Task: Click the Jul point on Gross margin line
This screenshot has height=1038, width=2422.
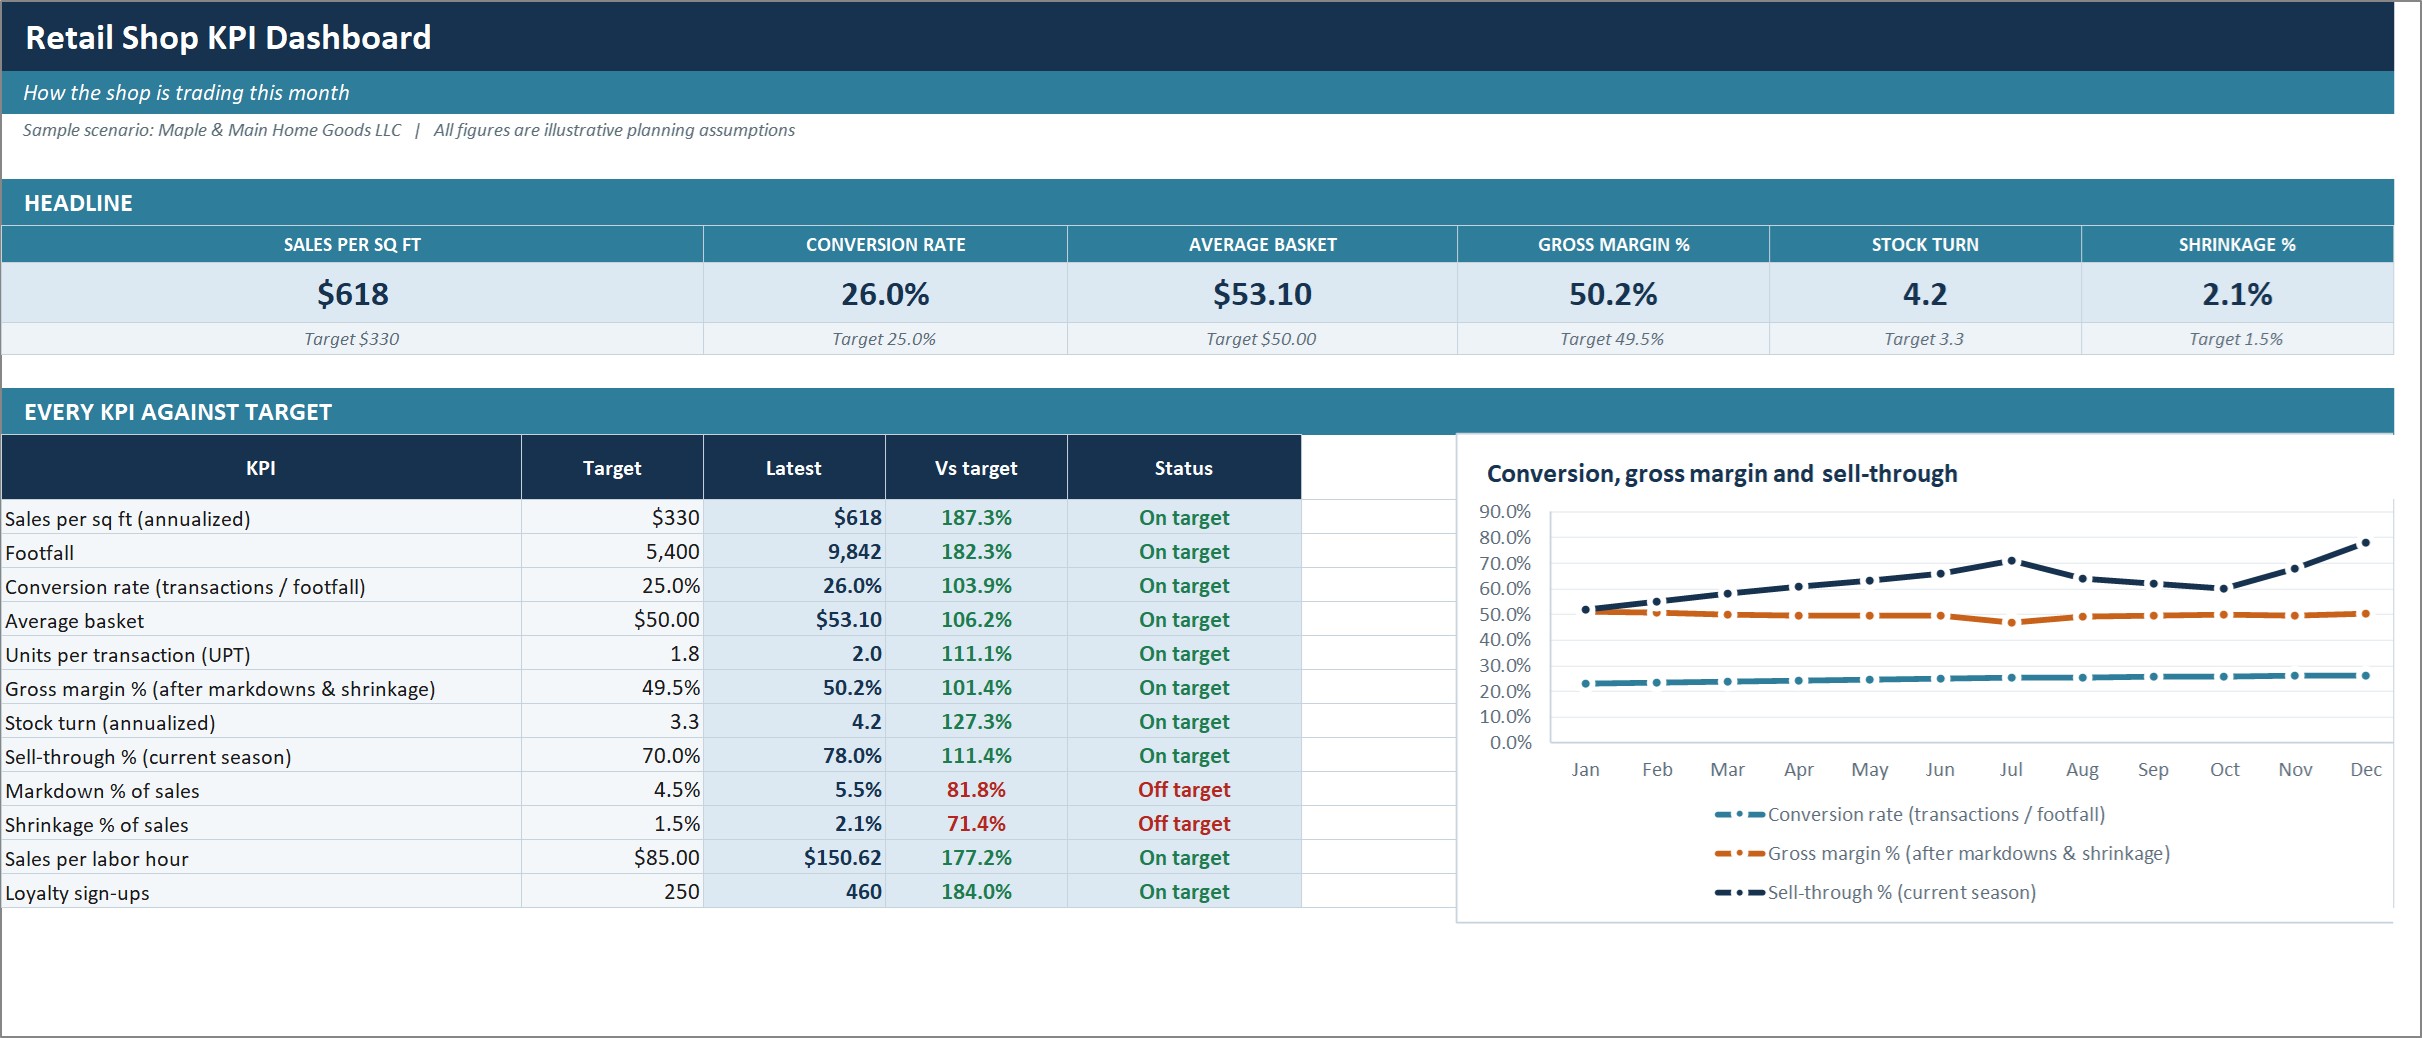Action: tap(2011, 622)
